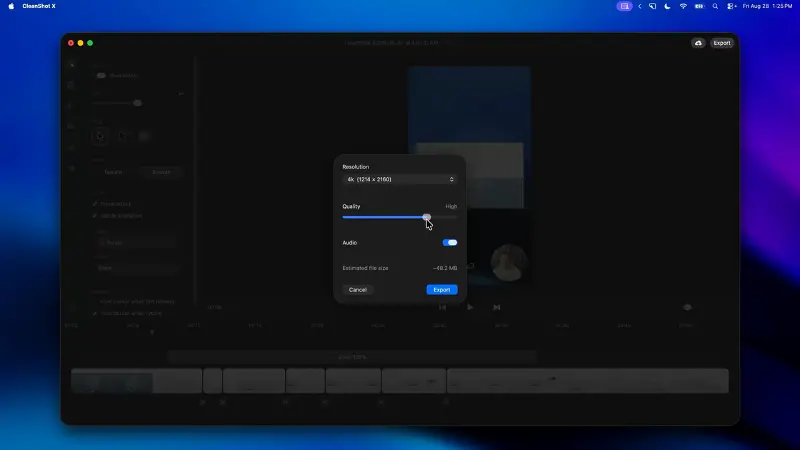The width and height of the screenshot is (800, 450).
Task: Open the CleanShot X menu
Action: (39, 6)
